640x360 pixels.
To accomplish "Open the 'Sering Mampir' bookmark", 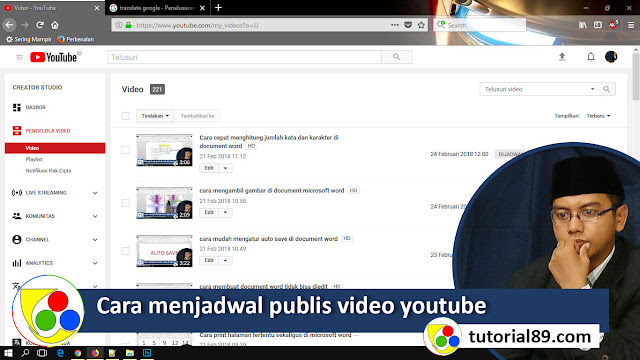I will pos(29,39).
